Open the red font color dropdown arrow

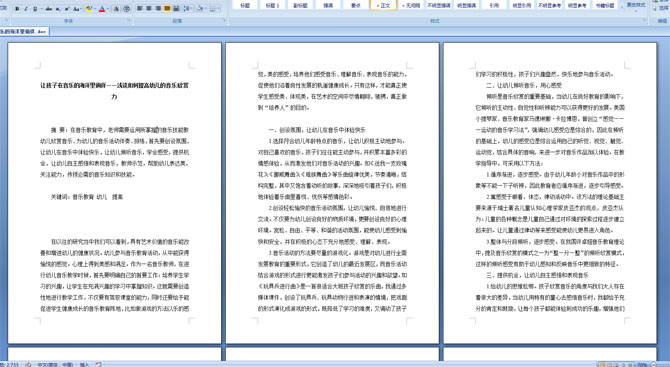coord(108,9)
